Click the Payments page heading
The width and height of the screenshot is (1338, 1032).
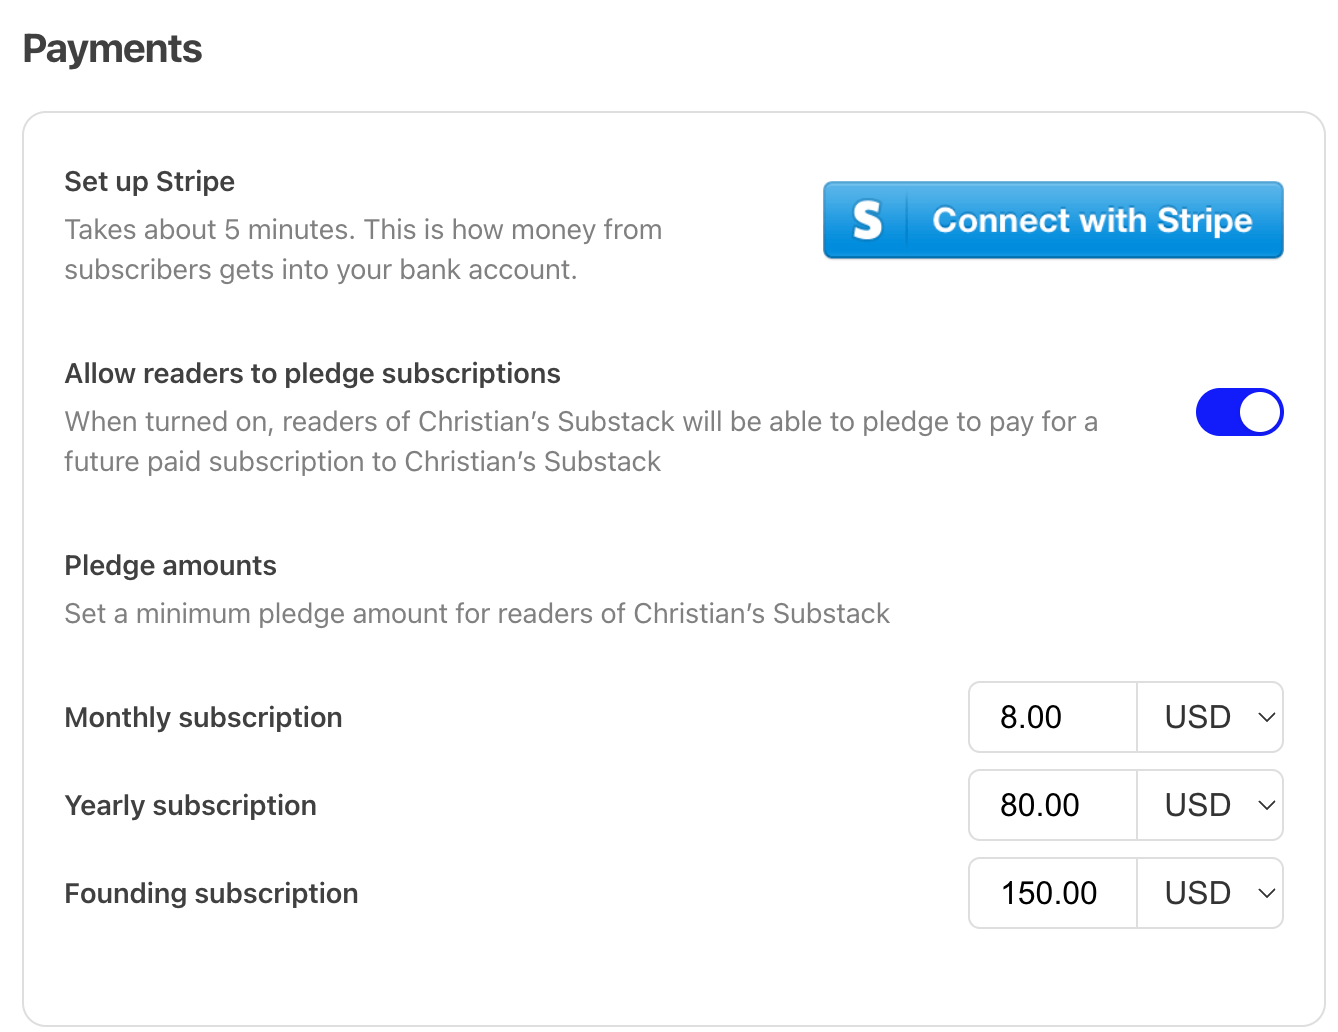(112, 49)
